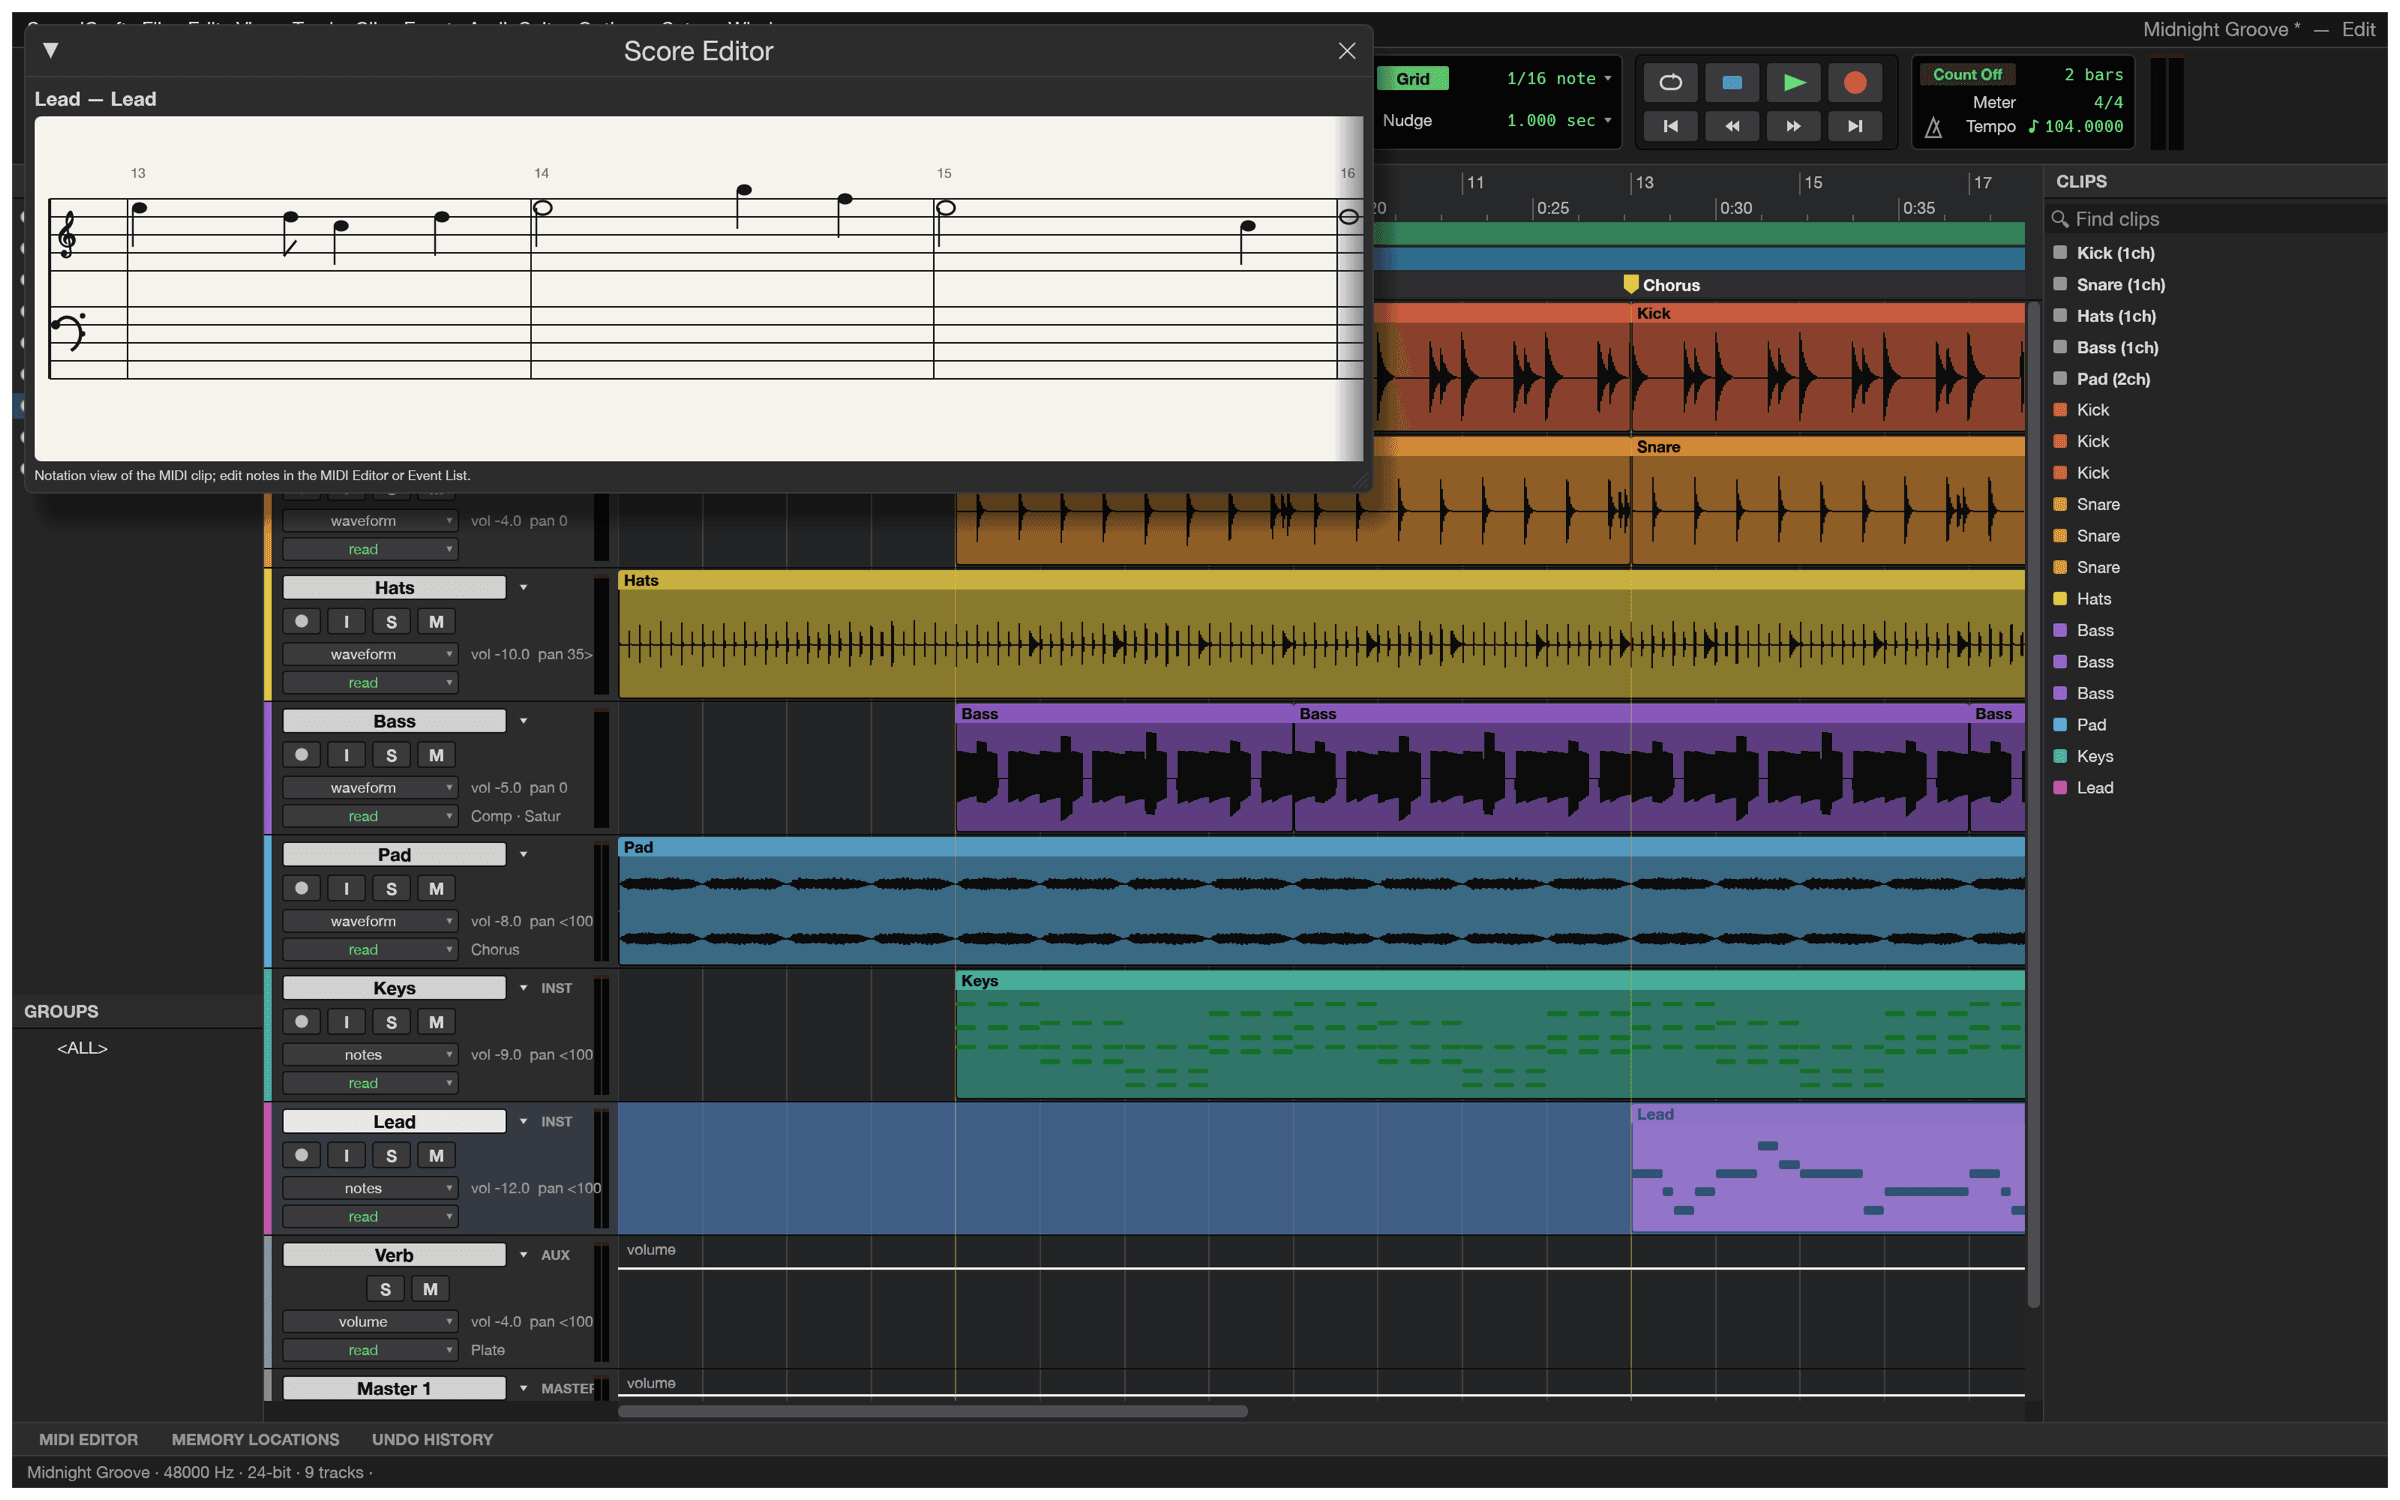Click the rewind icon in transport
2400x1500 pixels.
click(x=1732, y=126)
